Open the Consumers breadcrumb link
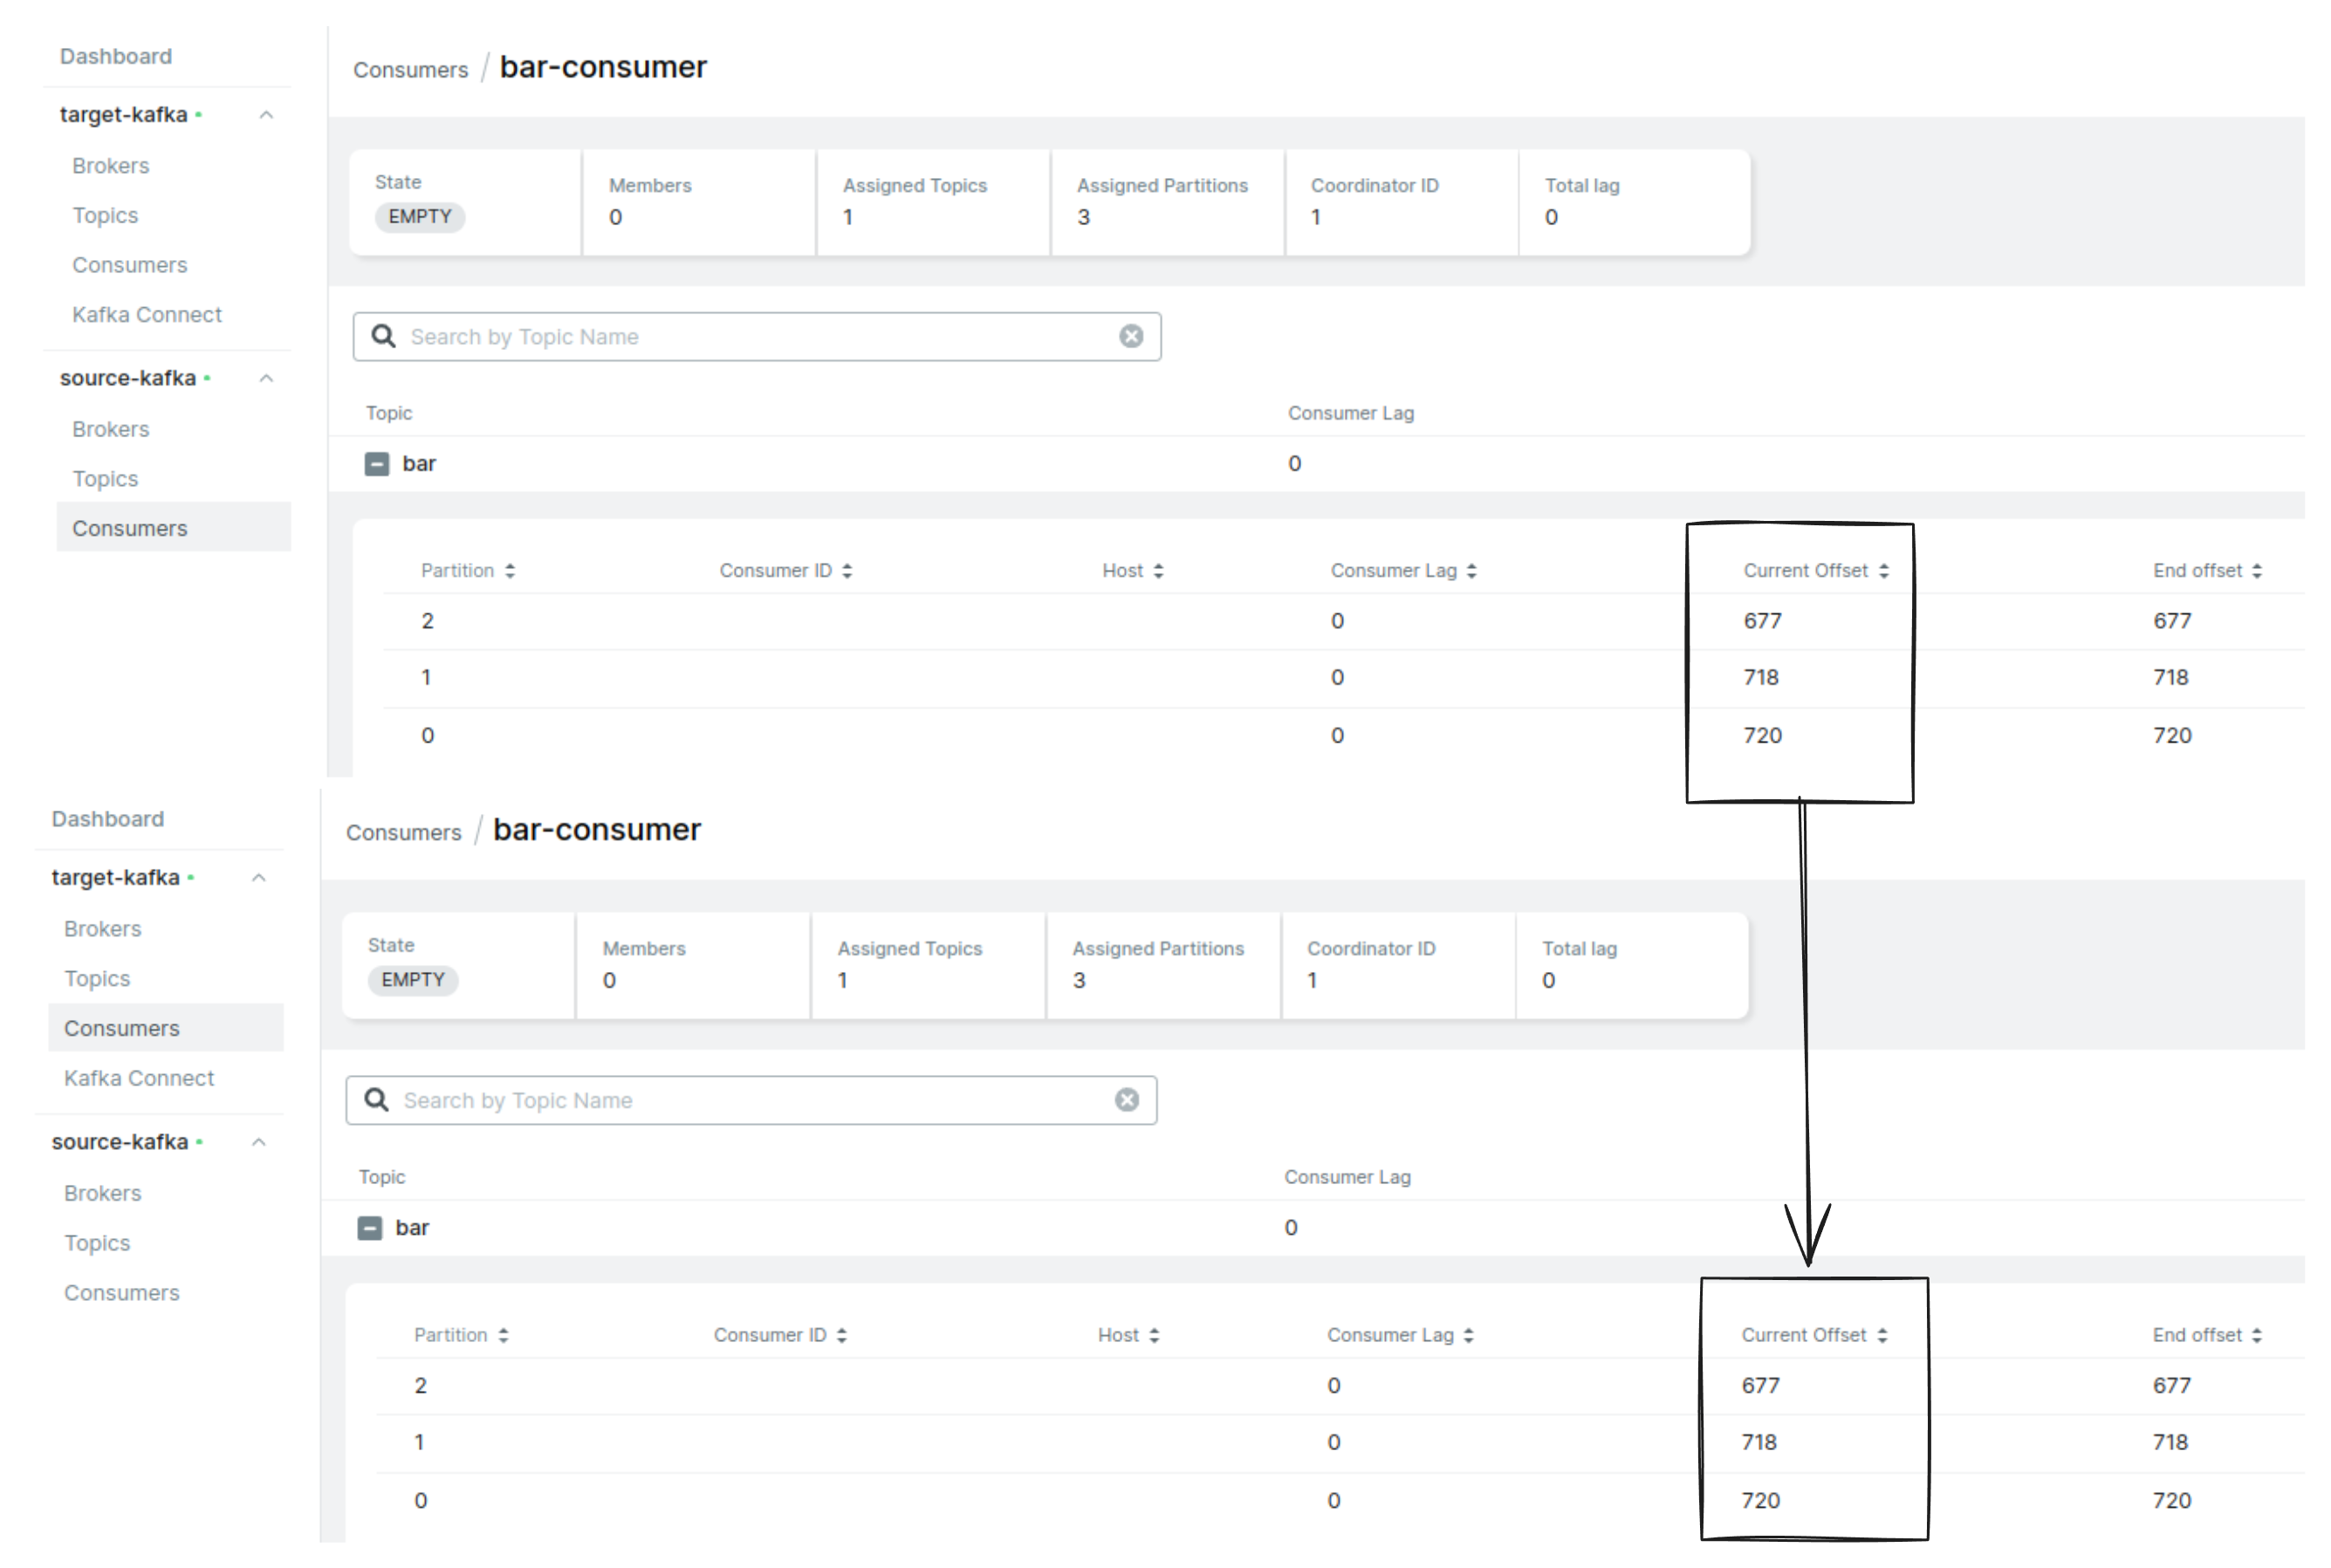The height and width of the screenshot is (1568, 2331). click(411, 69)
